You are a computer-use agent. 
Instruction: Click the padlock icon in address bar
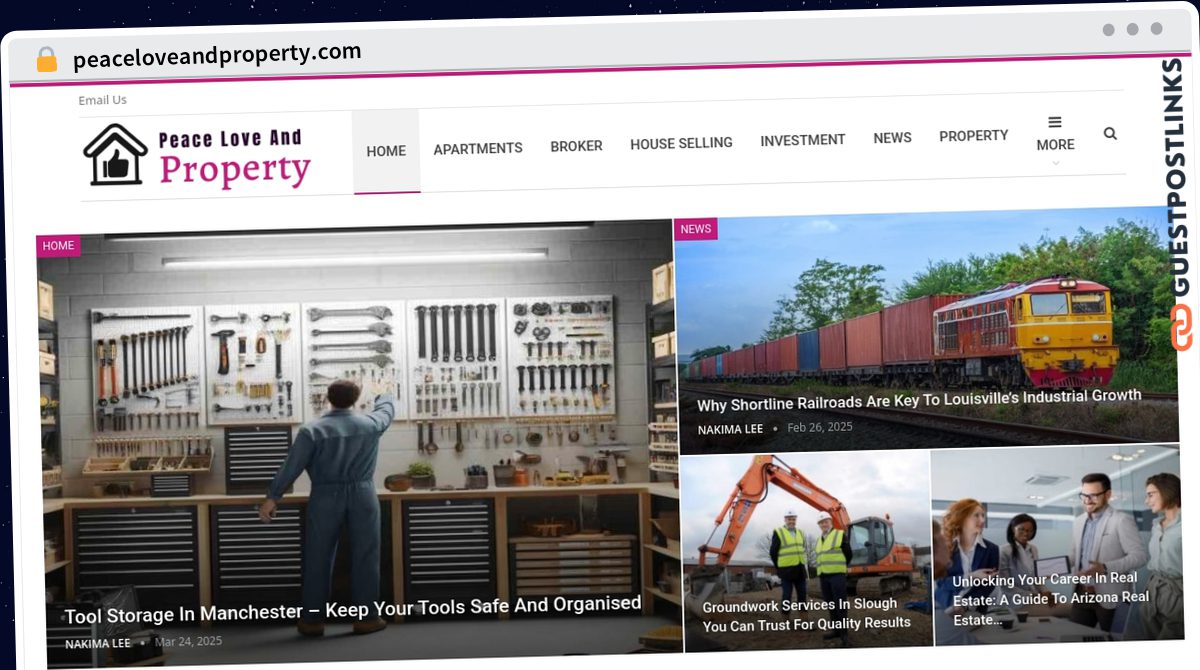pos(47,59)
